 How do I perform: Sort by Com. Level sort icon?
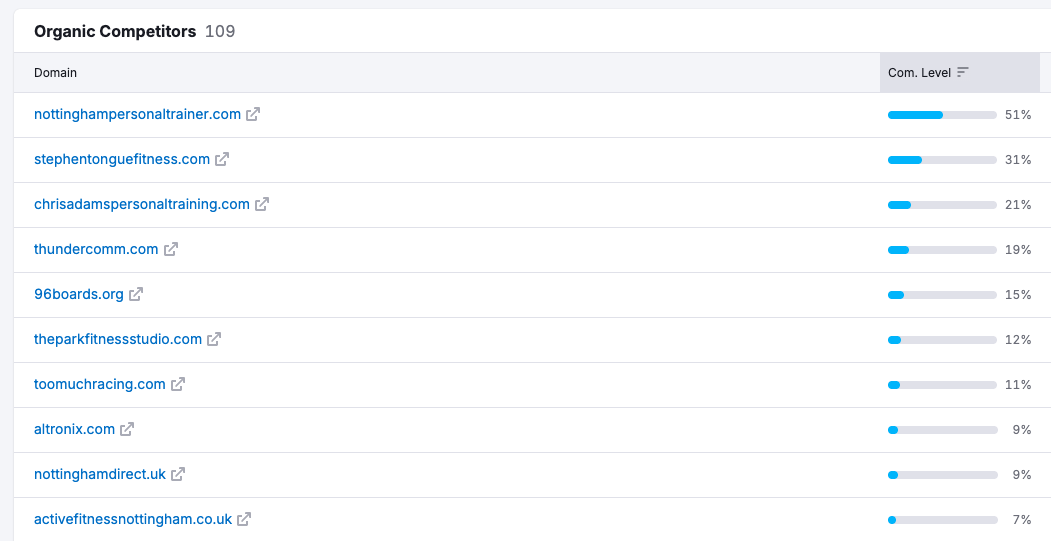[963, 73]
